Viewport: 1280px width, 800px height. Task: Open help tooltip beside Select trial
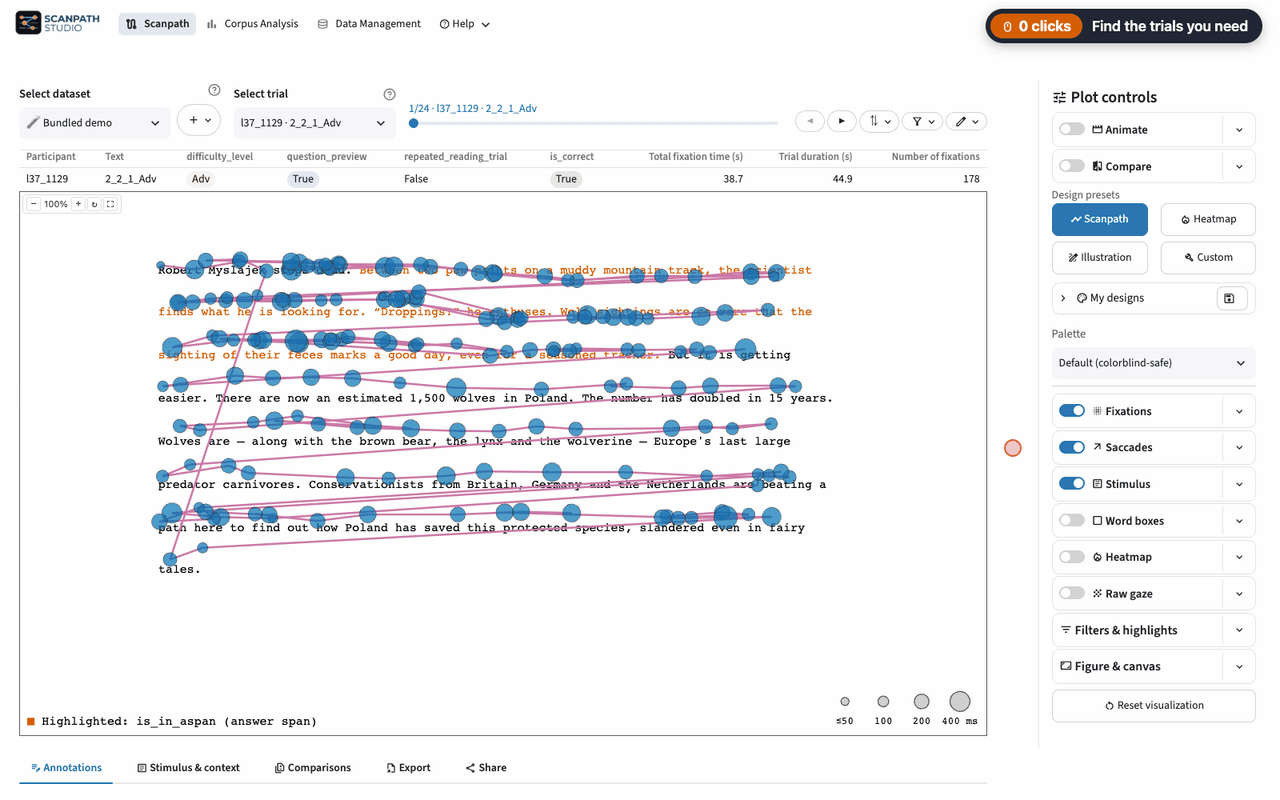click(x=389, y=94)
